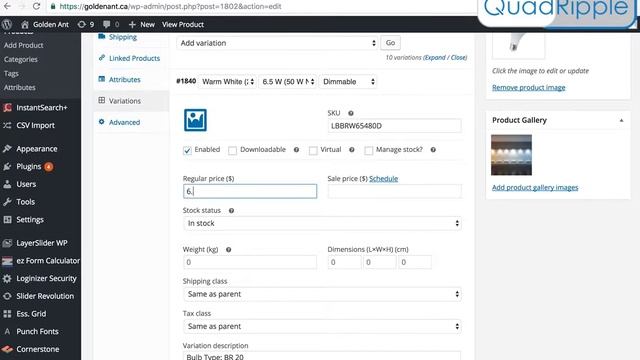Click the Schedule sale price link
This screenshot has height=360, width=640.
383,179
